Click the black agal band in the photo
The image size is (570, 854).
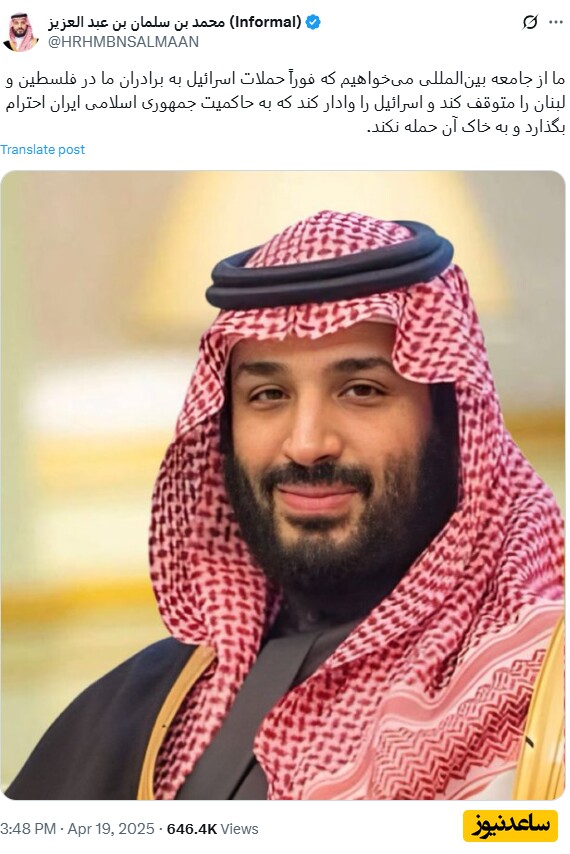tap(329, 270)
